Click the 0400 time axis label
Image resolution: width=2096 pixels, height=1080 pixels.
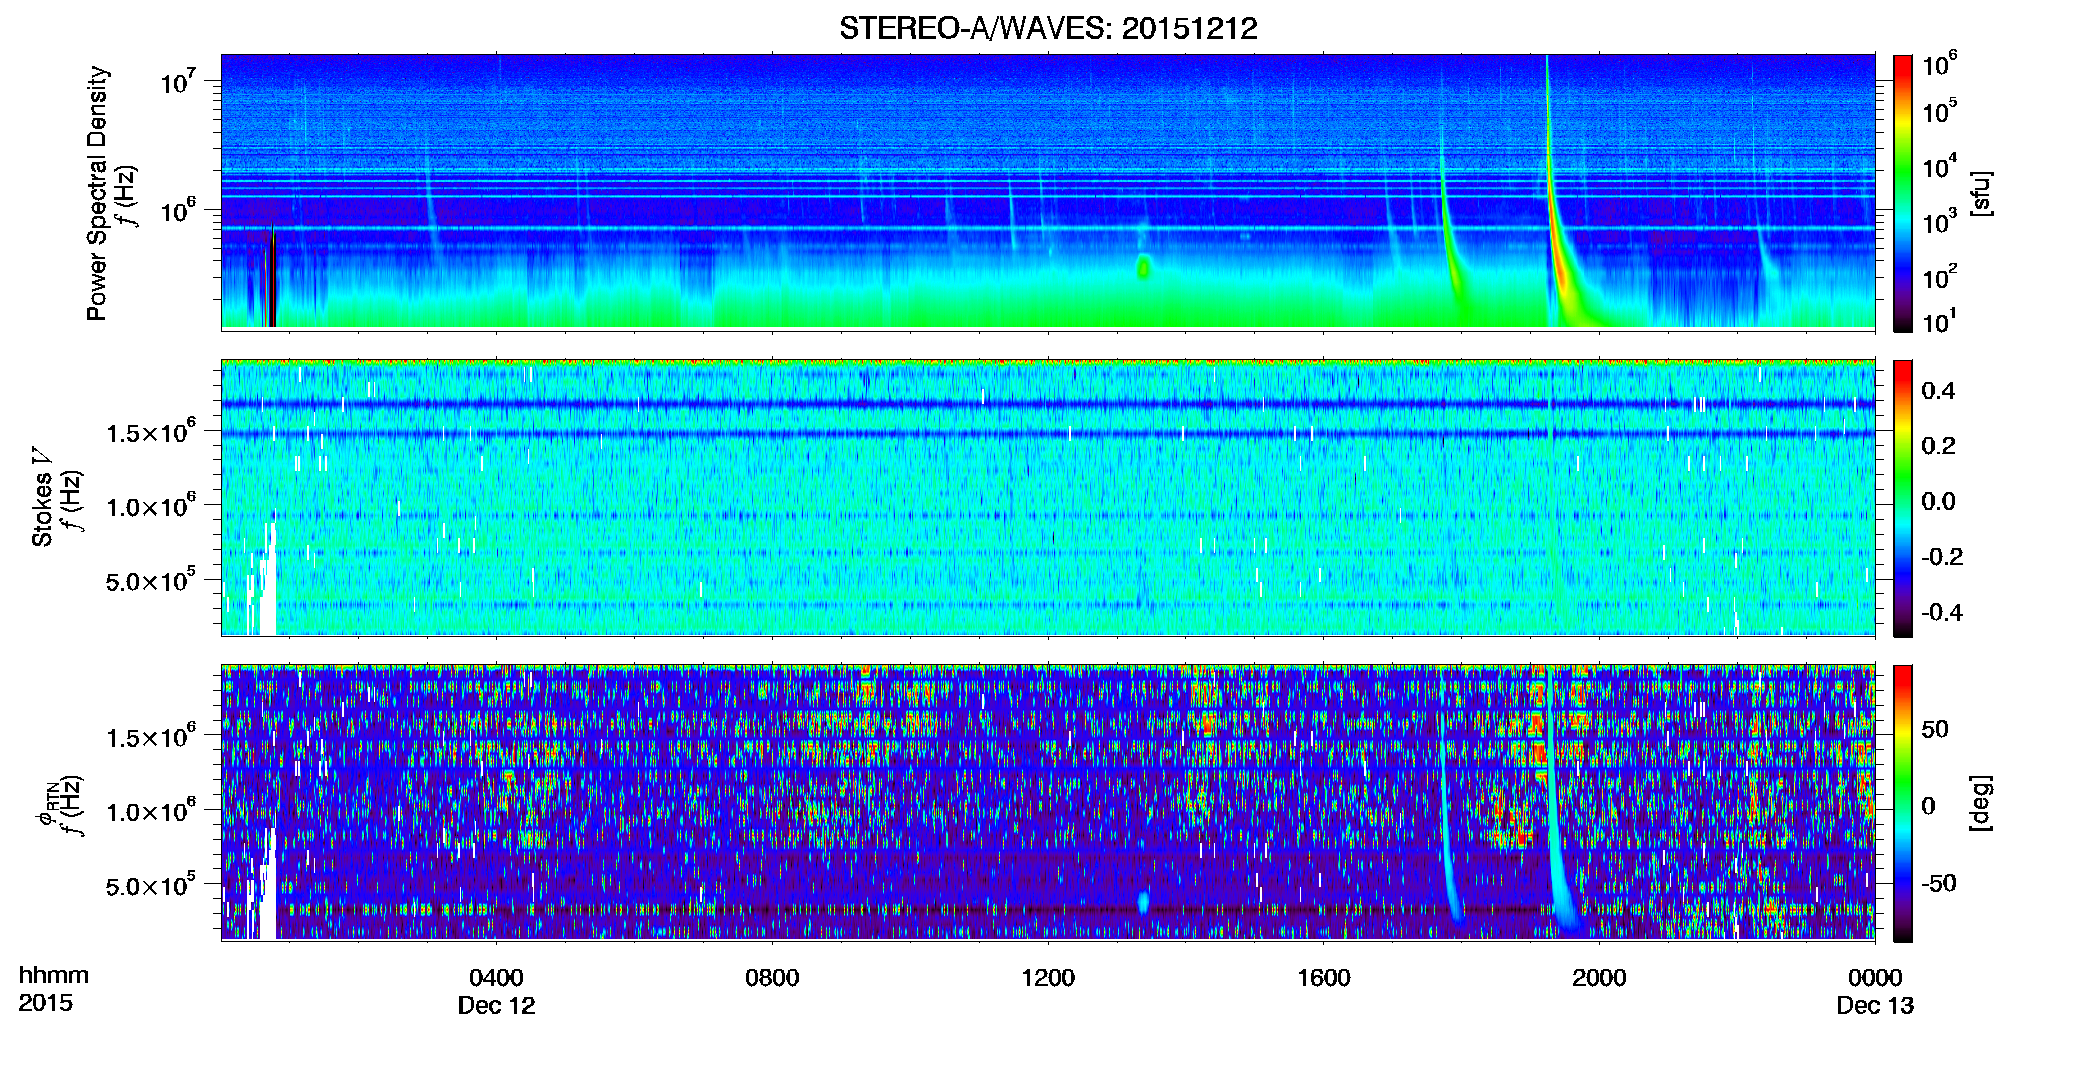pyautogui.click(x=496, y=977)
